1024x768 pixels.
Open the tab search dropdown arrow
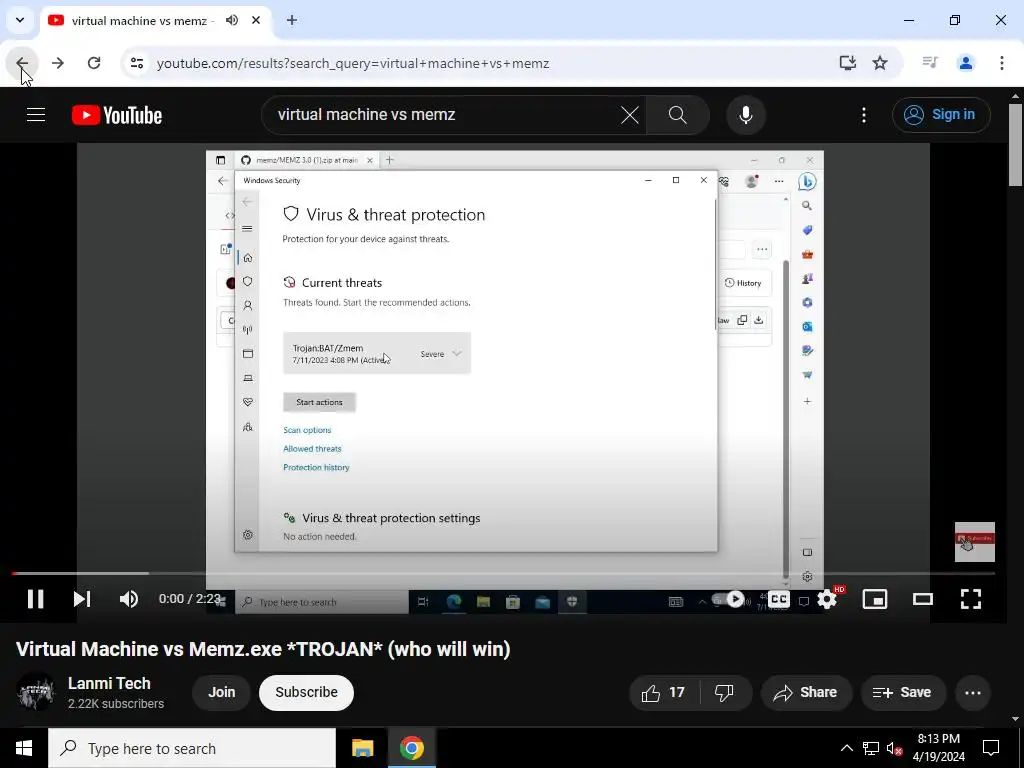pyautogui.click(x=20, y=20)
